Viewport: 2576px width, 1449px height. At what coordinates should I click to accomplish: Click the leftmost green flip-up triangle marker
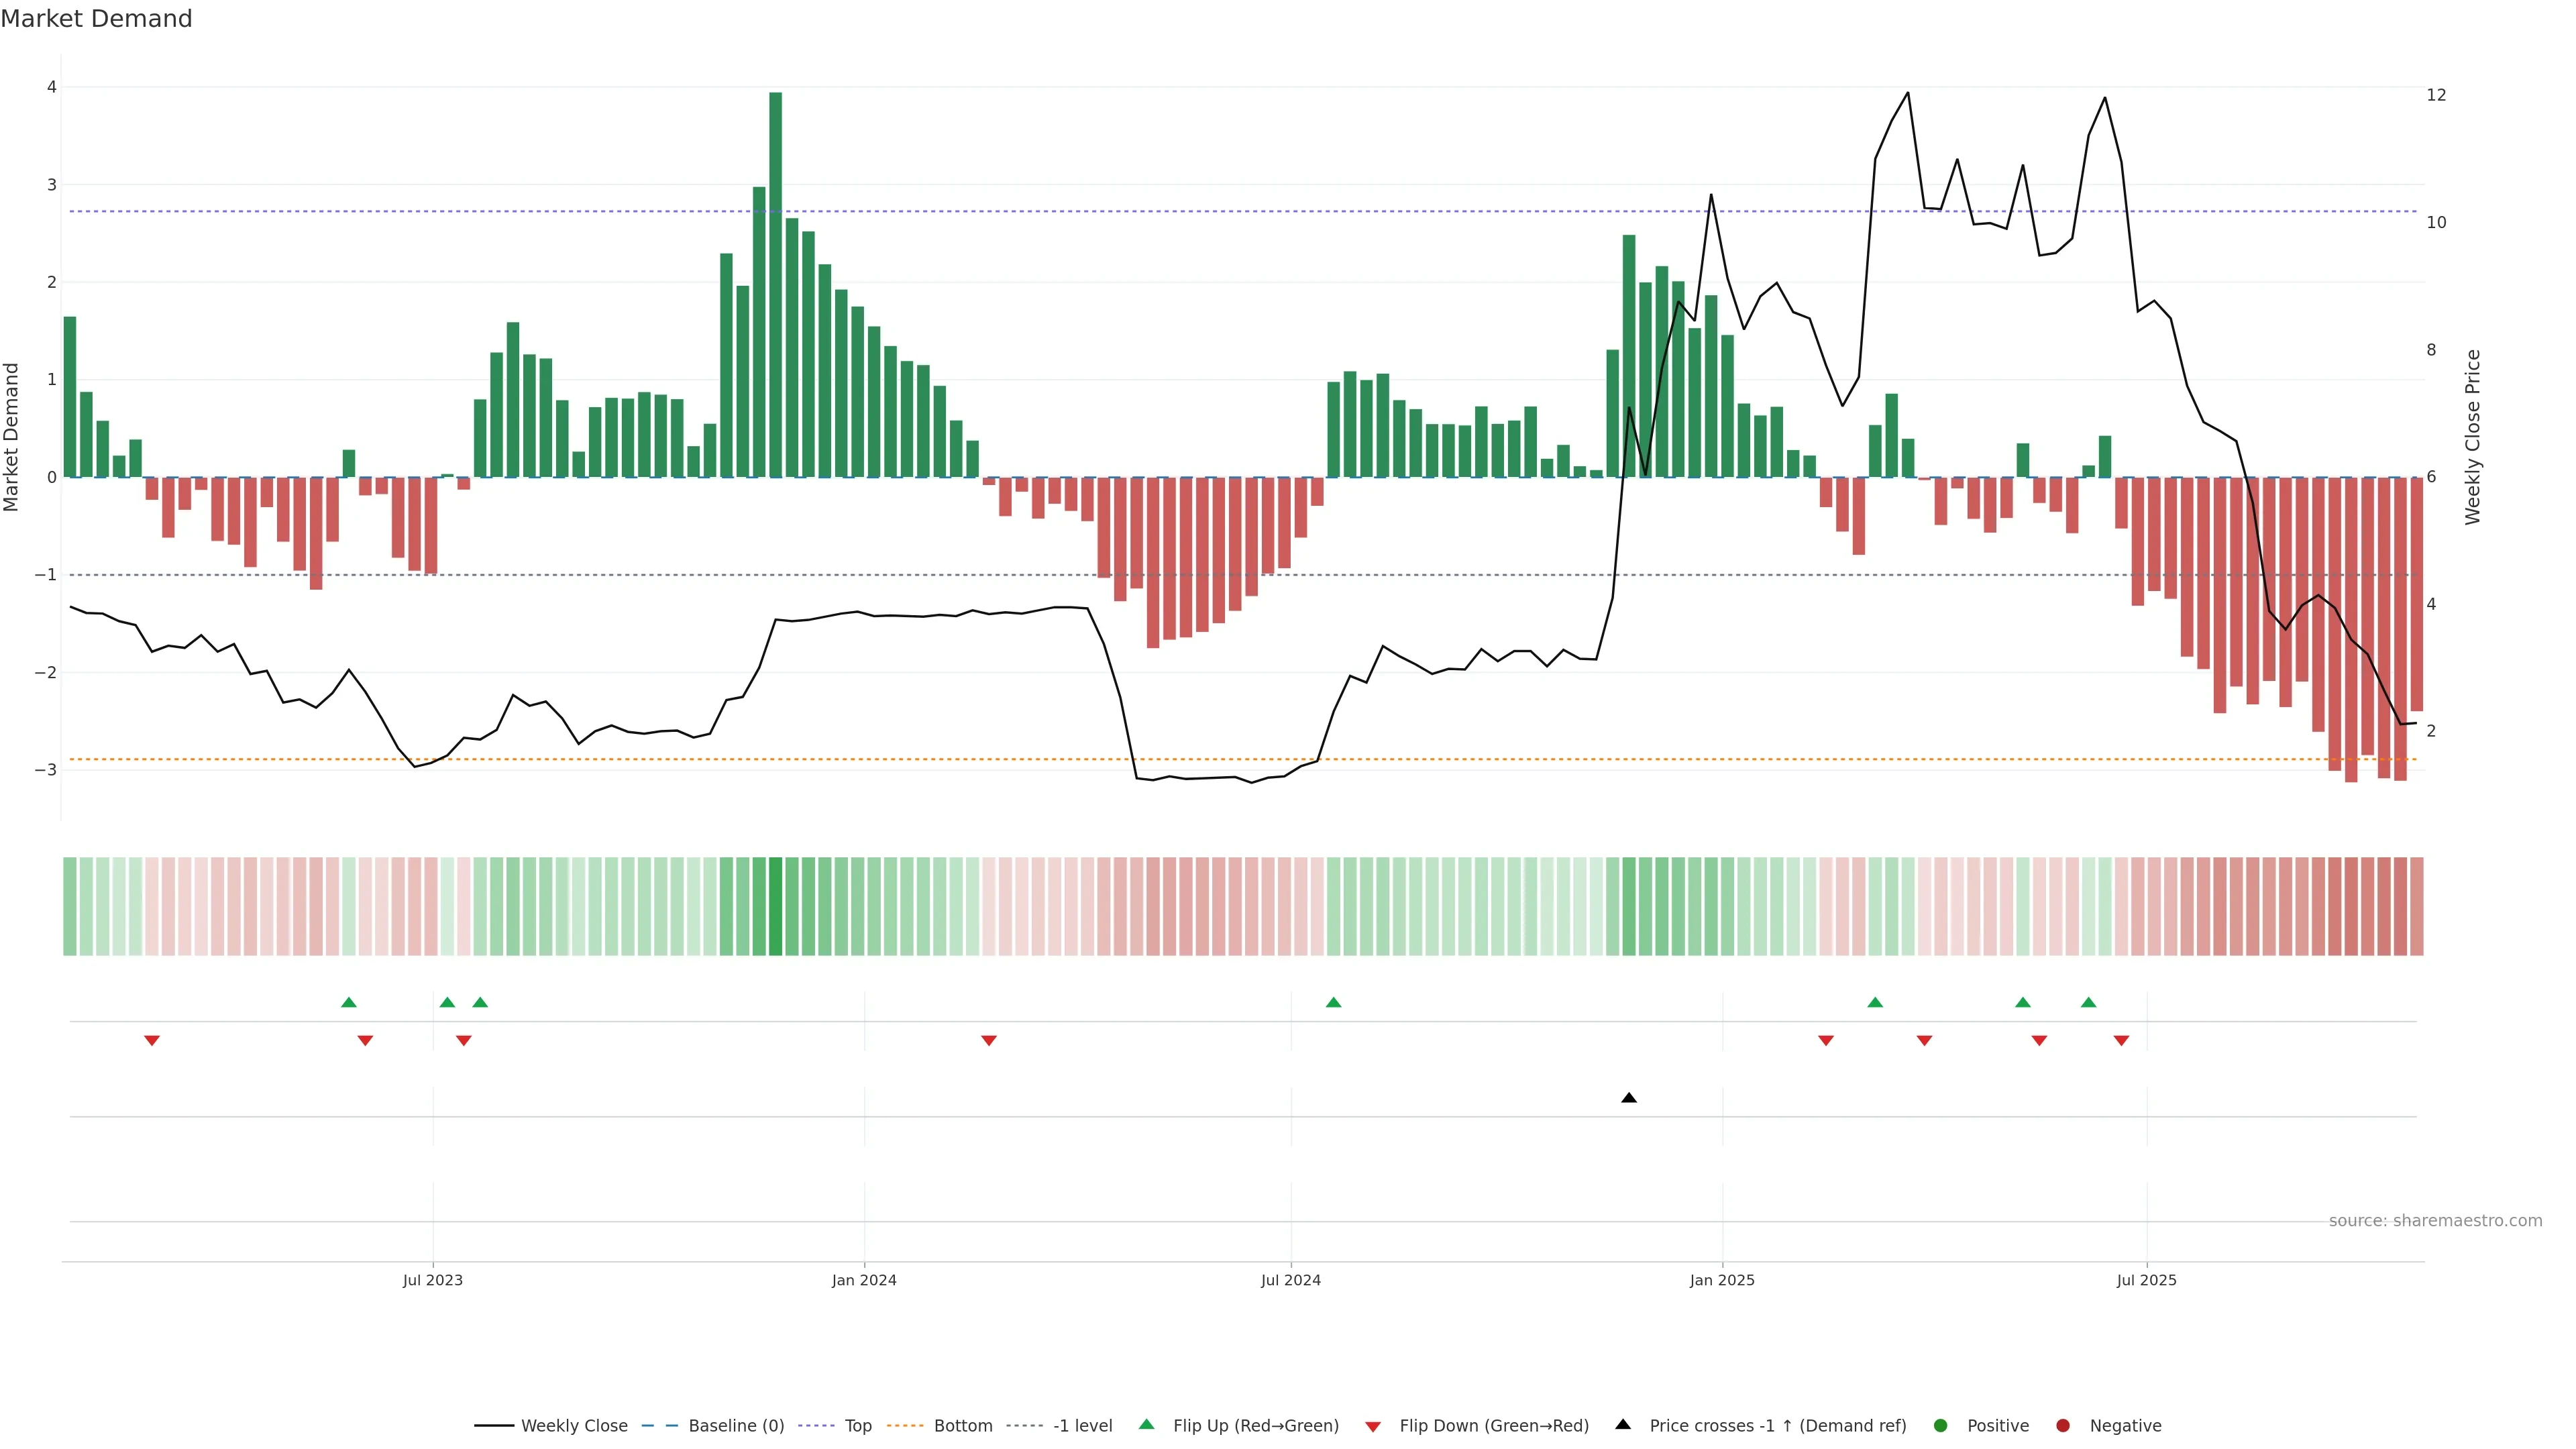coord(348,1002)
